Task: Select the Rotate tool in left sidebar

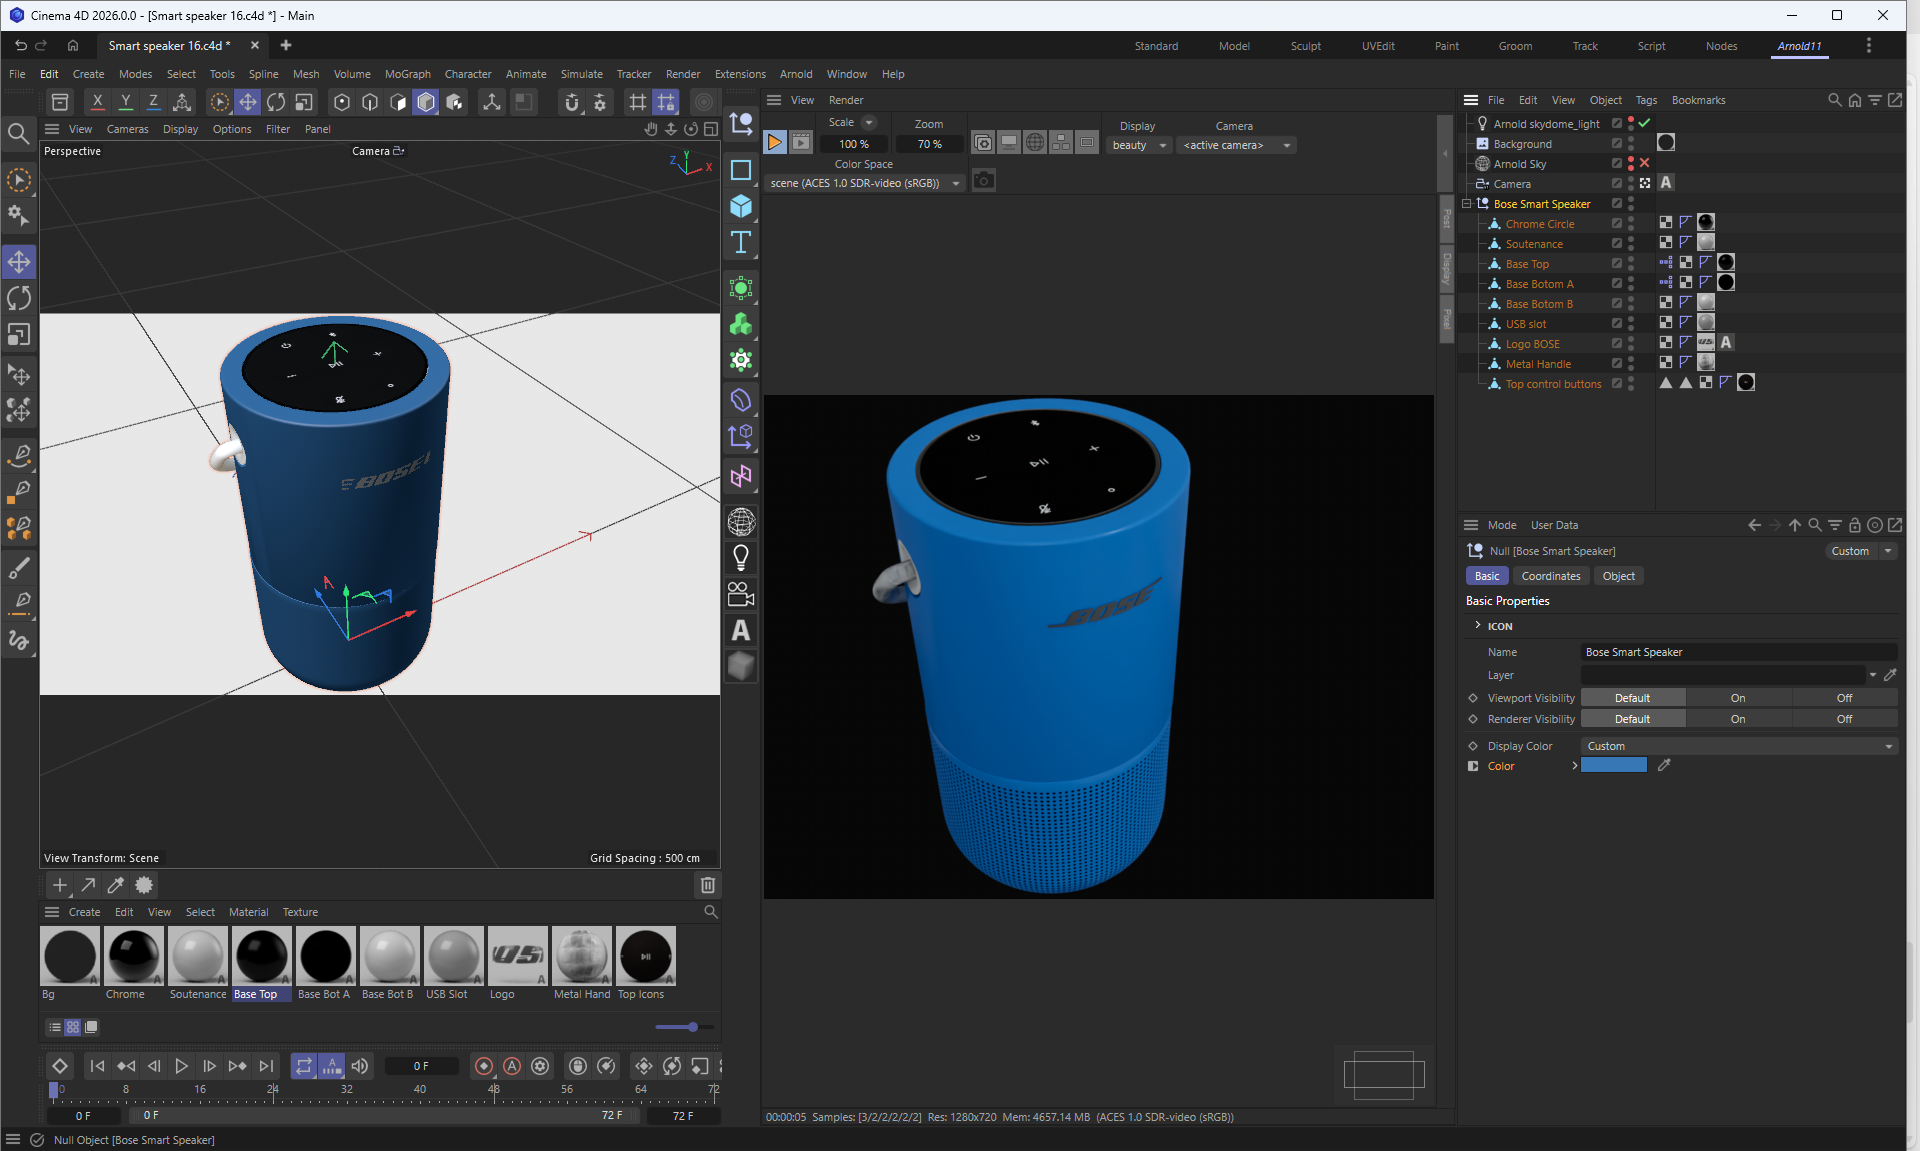Action: [x=19, y=298]
